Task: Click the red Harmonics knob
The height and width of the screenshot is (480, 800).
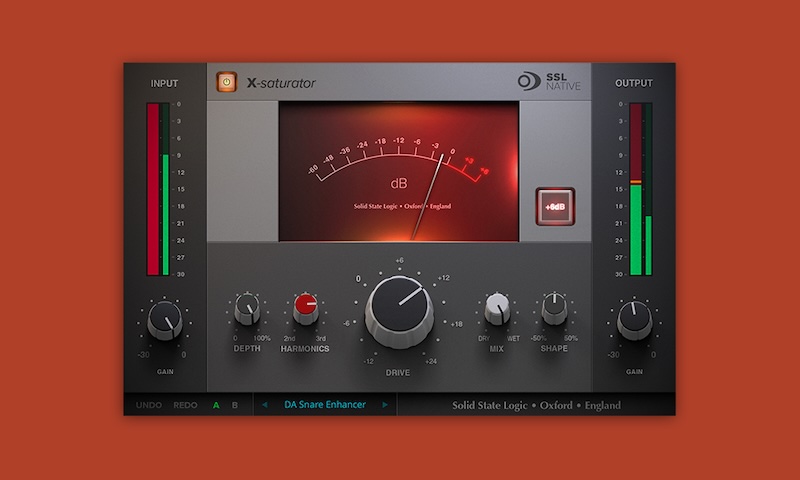Action: [307, 310]
